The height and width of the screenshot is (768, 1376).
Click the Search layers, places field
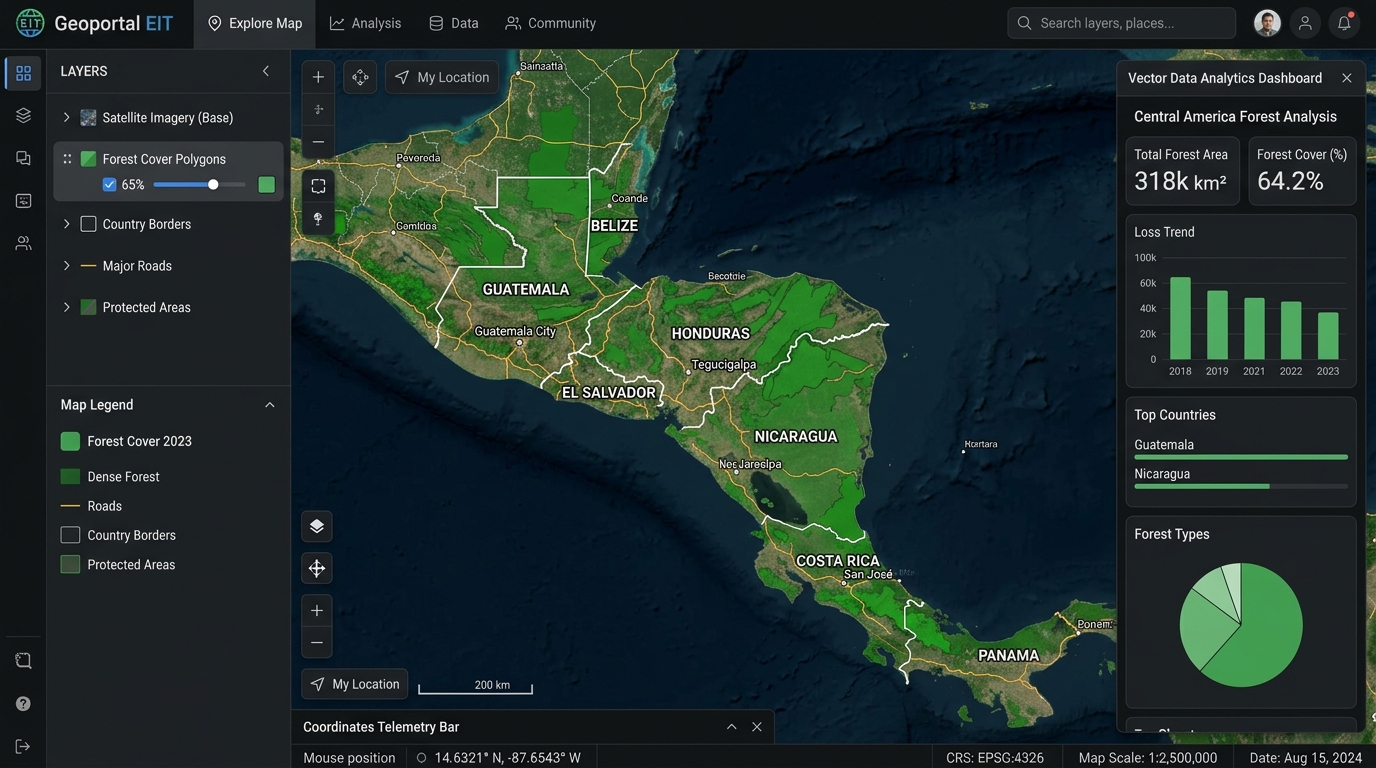1122,23
